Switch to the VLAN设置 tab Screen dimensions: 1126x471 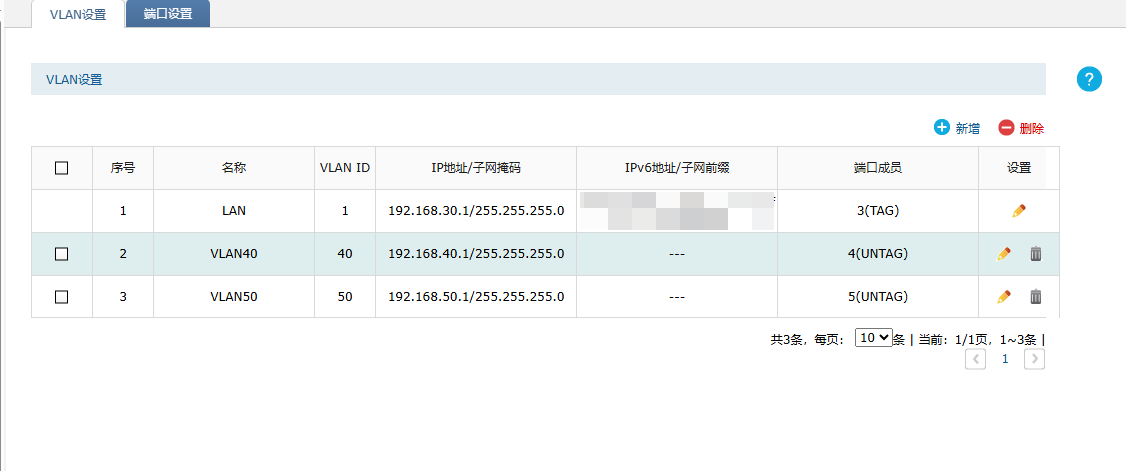click(x=78, y=14)
